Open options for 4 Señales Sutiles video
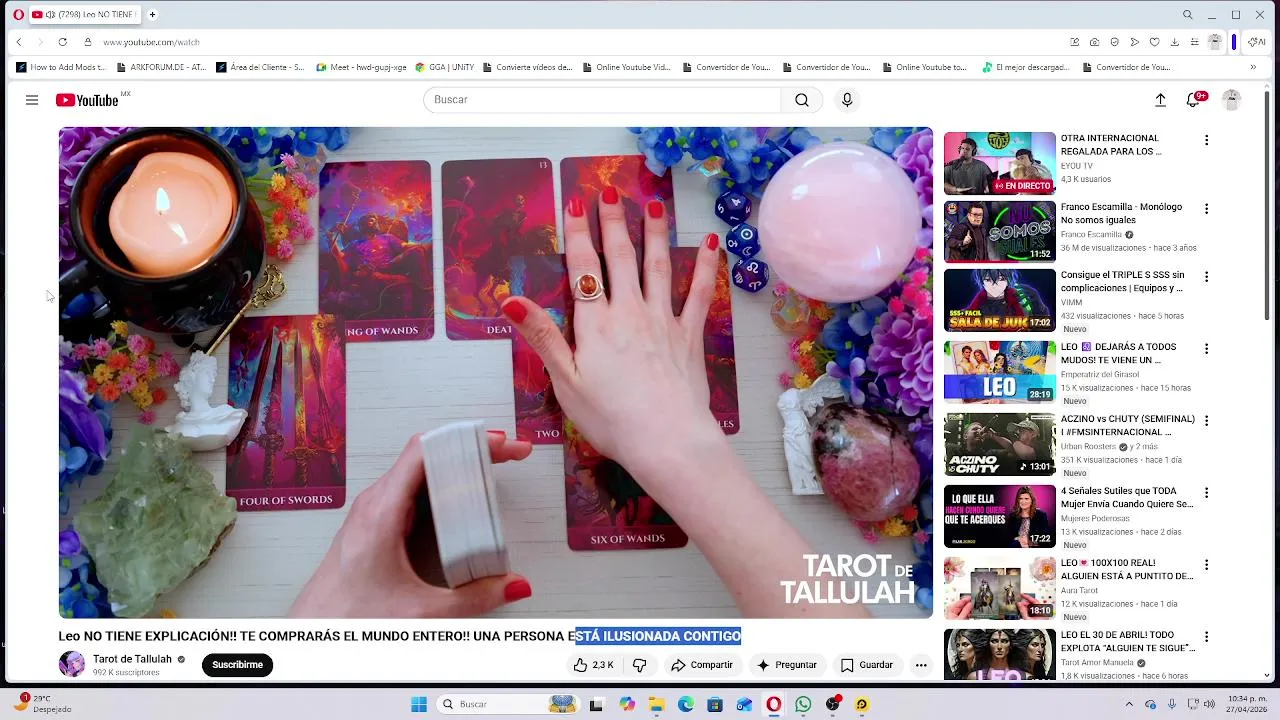 [x=1206, y=493]
